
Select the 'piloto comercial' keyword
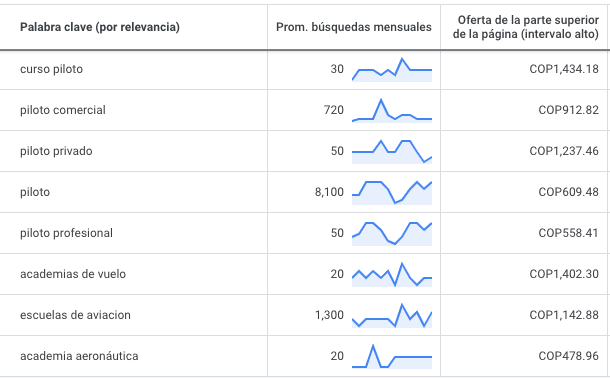click(x=63, y=110)
